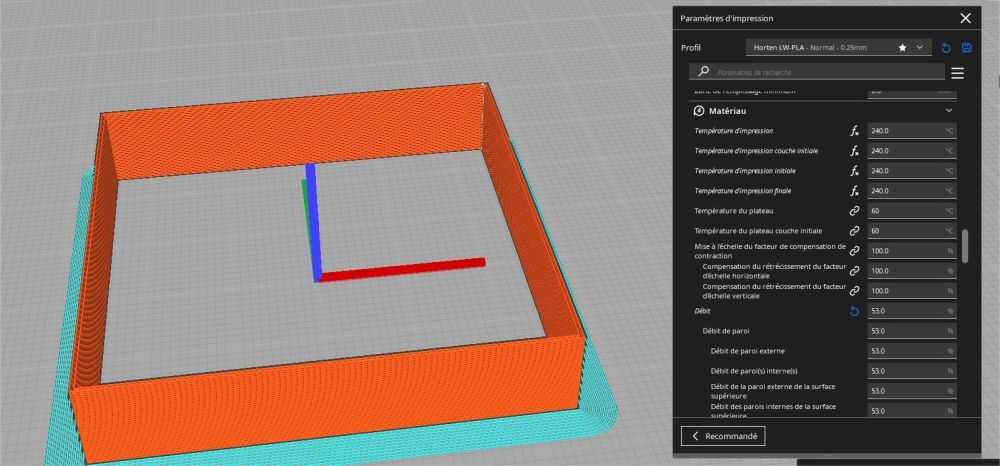
Task: Click the Matériau category icon
Action: click(x=698, y=111)
